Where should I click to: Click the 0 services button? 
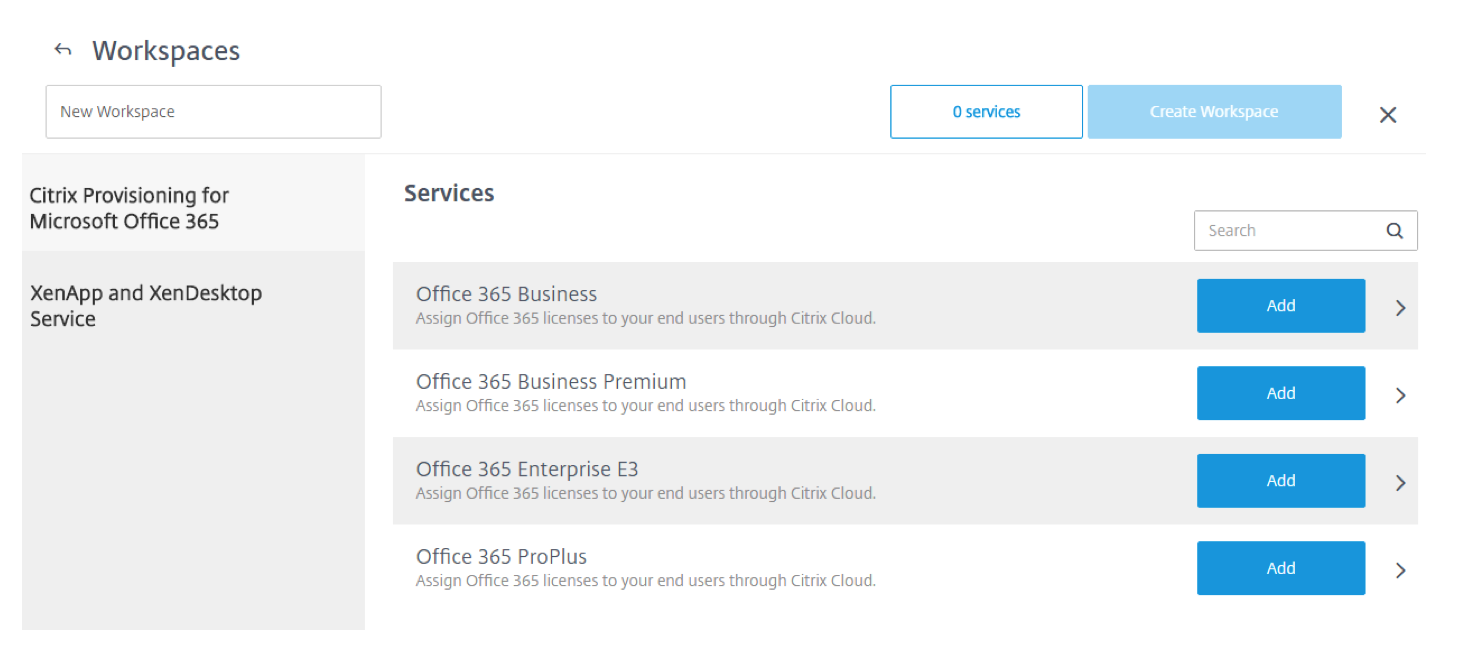coord(986,112)
